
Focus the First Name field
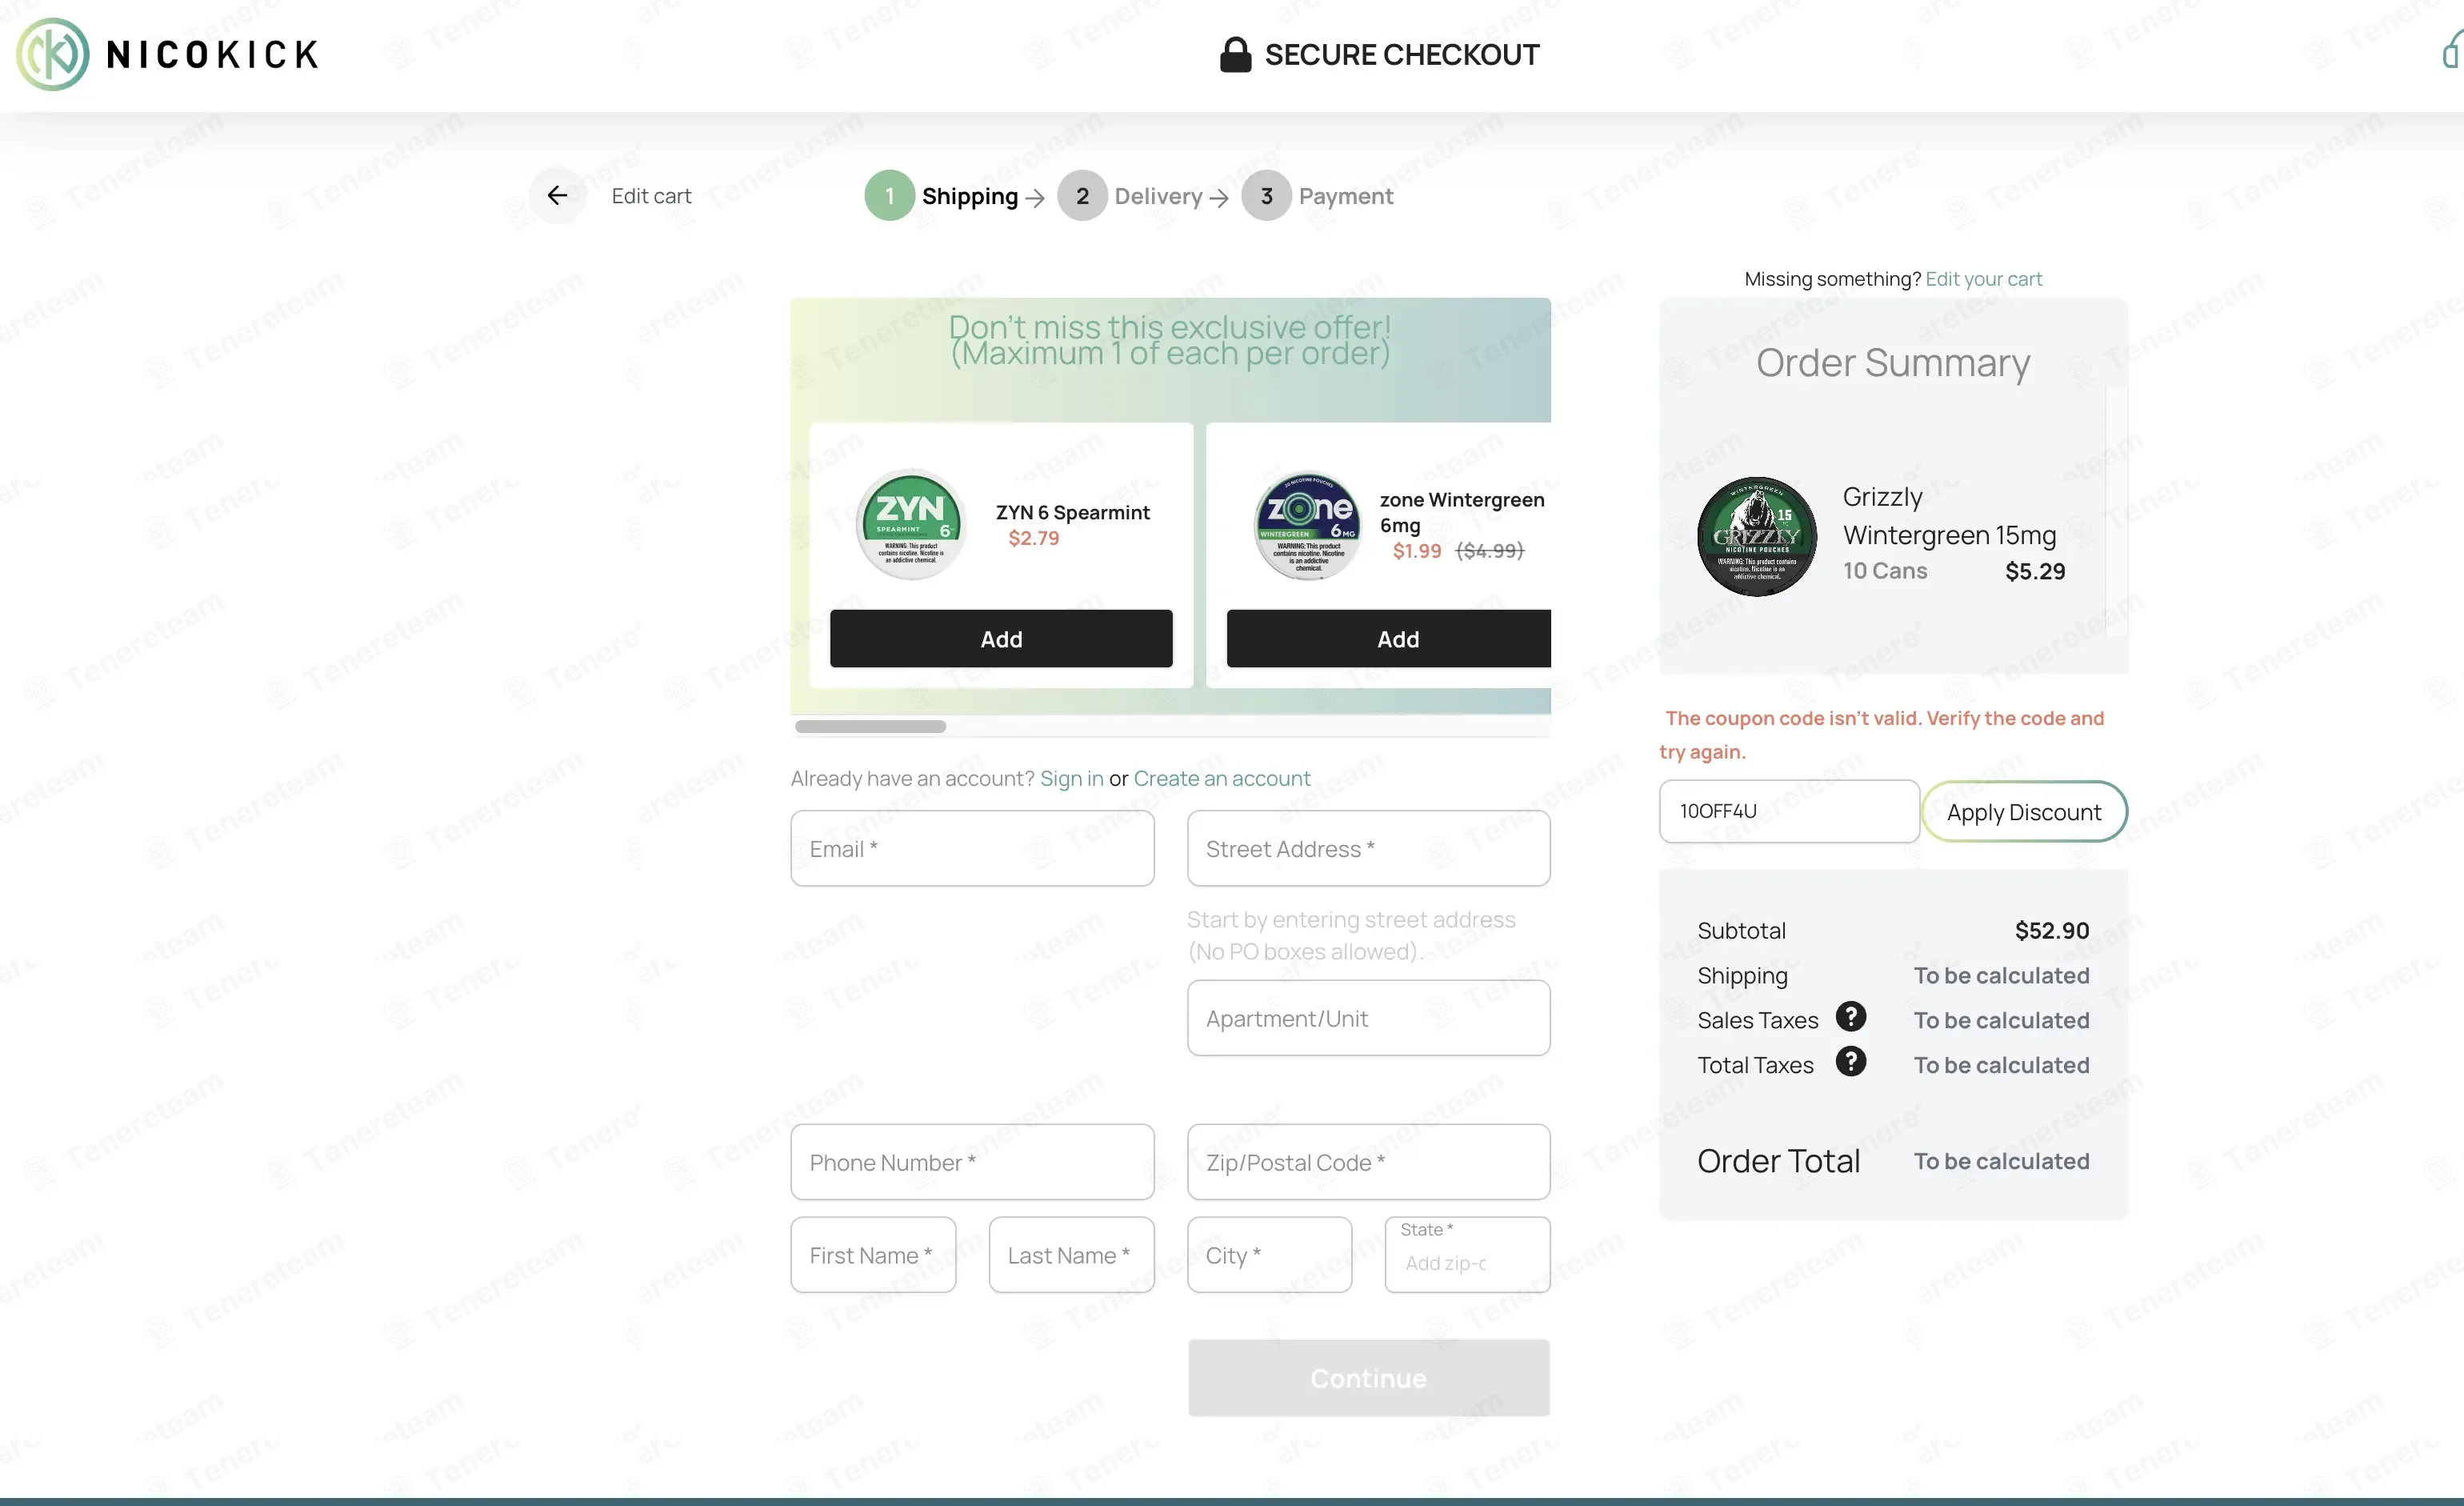click(x=873, y=1255)
